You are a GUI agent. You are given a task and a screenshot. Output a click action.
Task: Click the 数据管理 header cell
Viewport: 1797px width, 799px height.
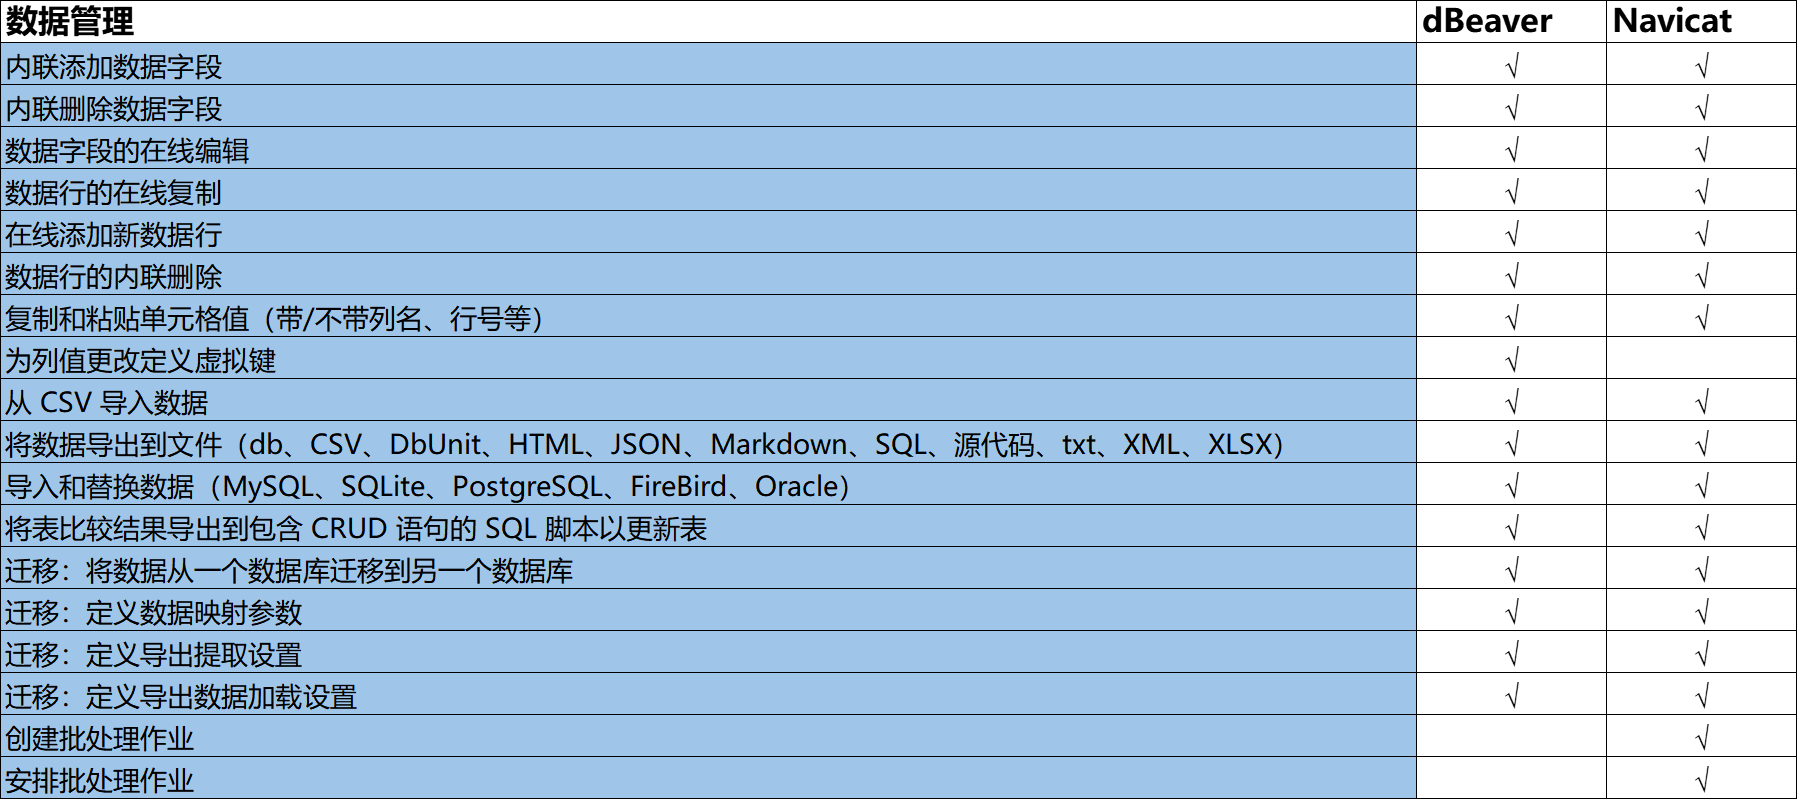(70, 21)
